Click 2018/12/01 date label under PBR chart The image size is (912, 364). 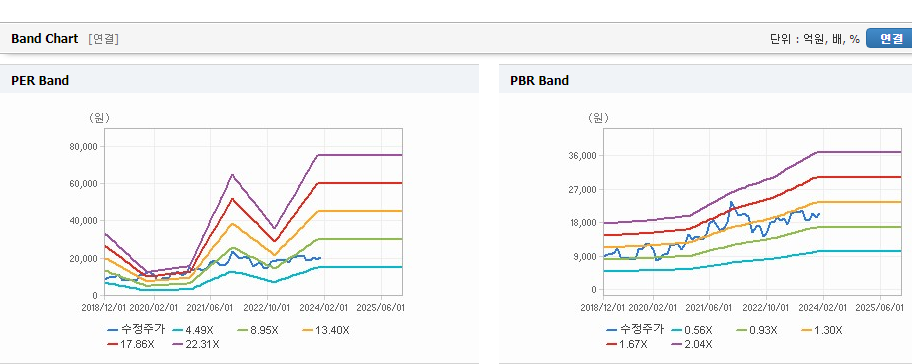coord(603,308)
